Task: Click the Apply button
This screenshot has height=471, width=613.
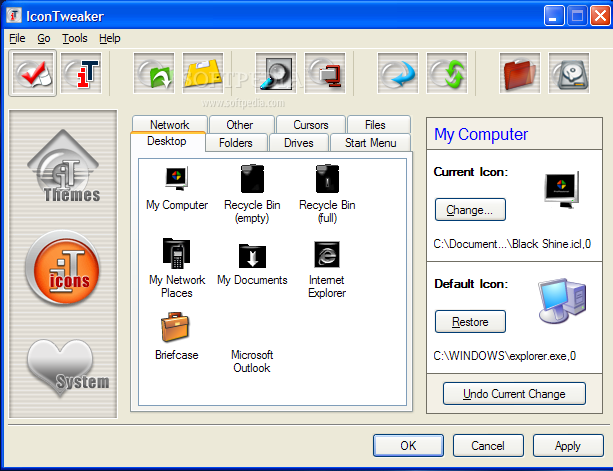Action: [x=568, y=446]
